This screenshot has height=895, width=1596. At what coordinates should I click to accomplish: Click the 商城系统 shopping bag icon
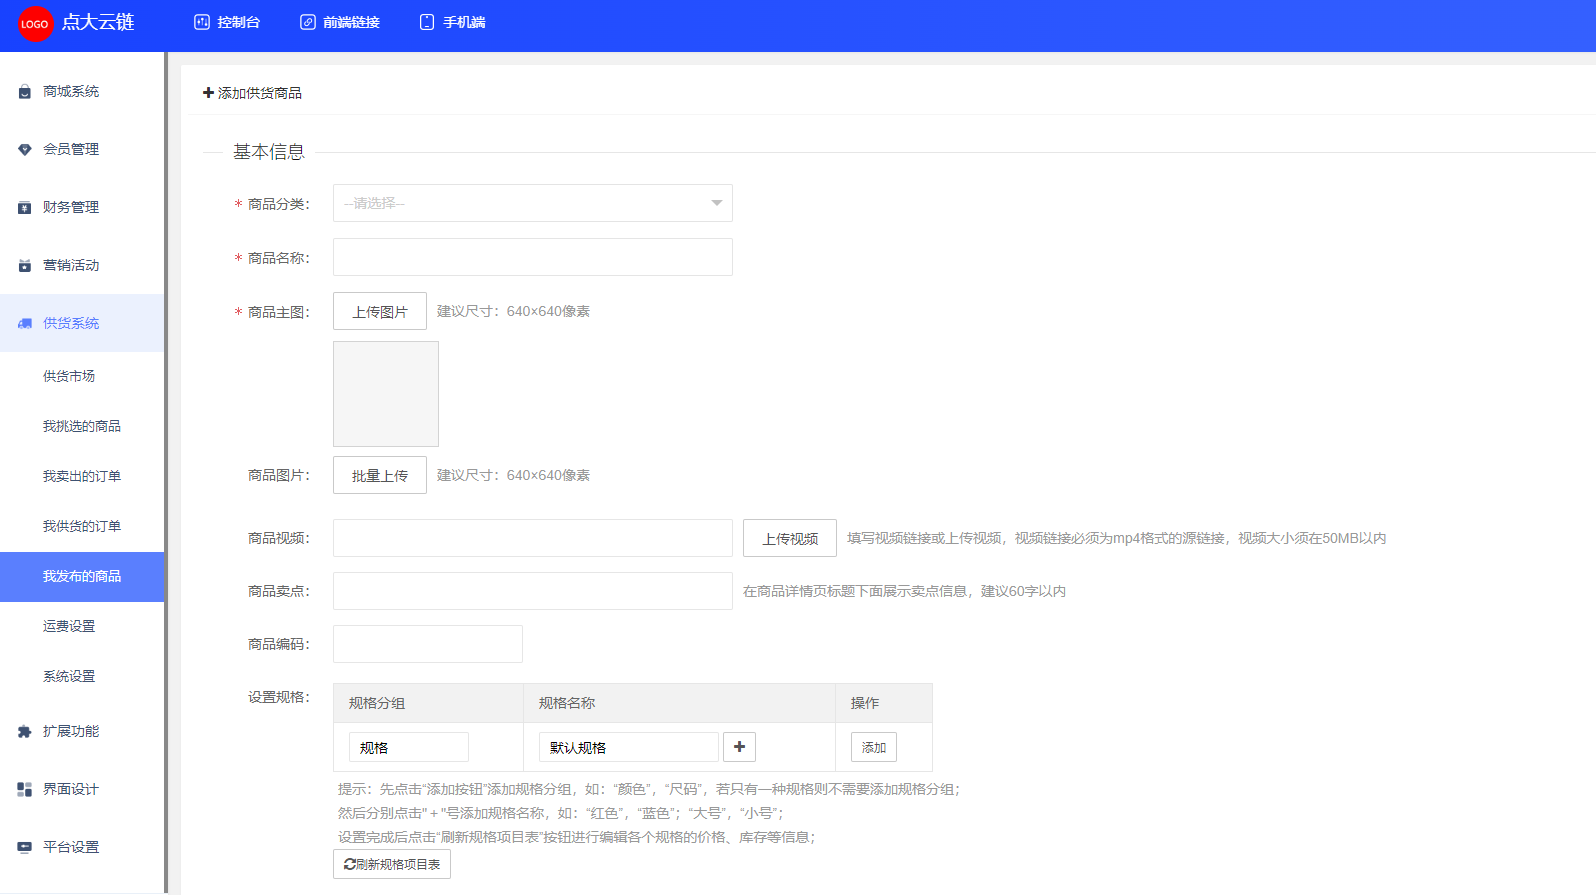[25, 92]
